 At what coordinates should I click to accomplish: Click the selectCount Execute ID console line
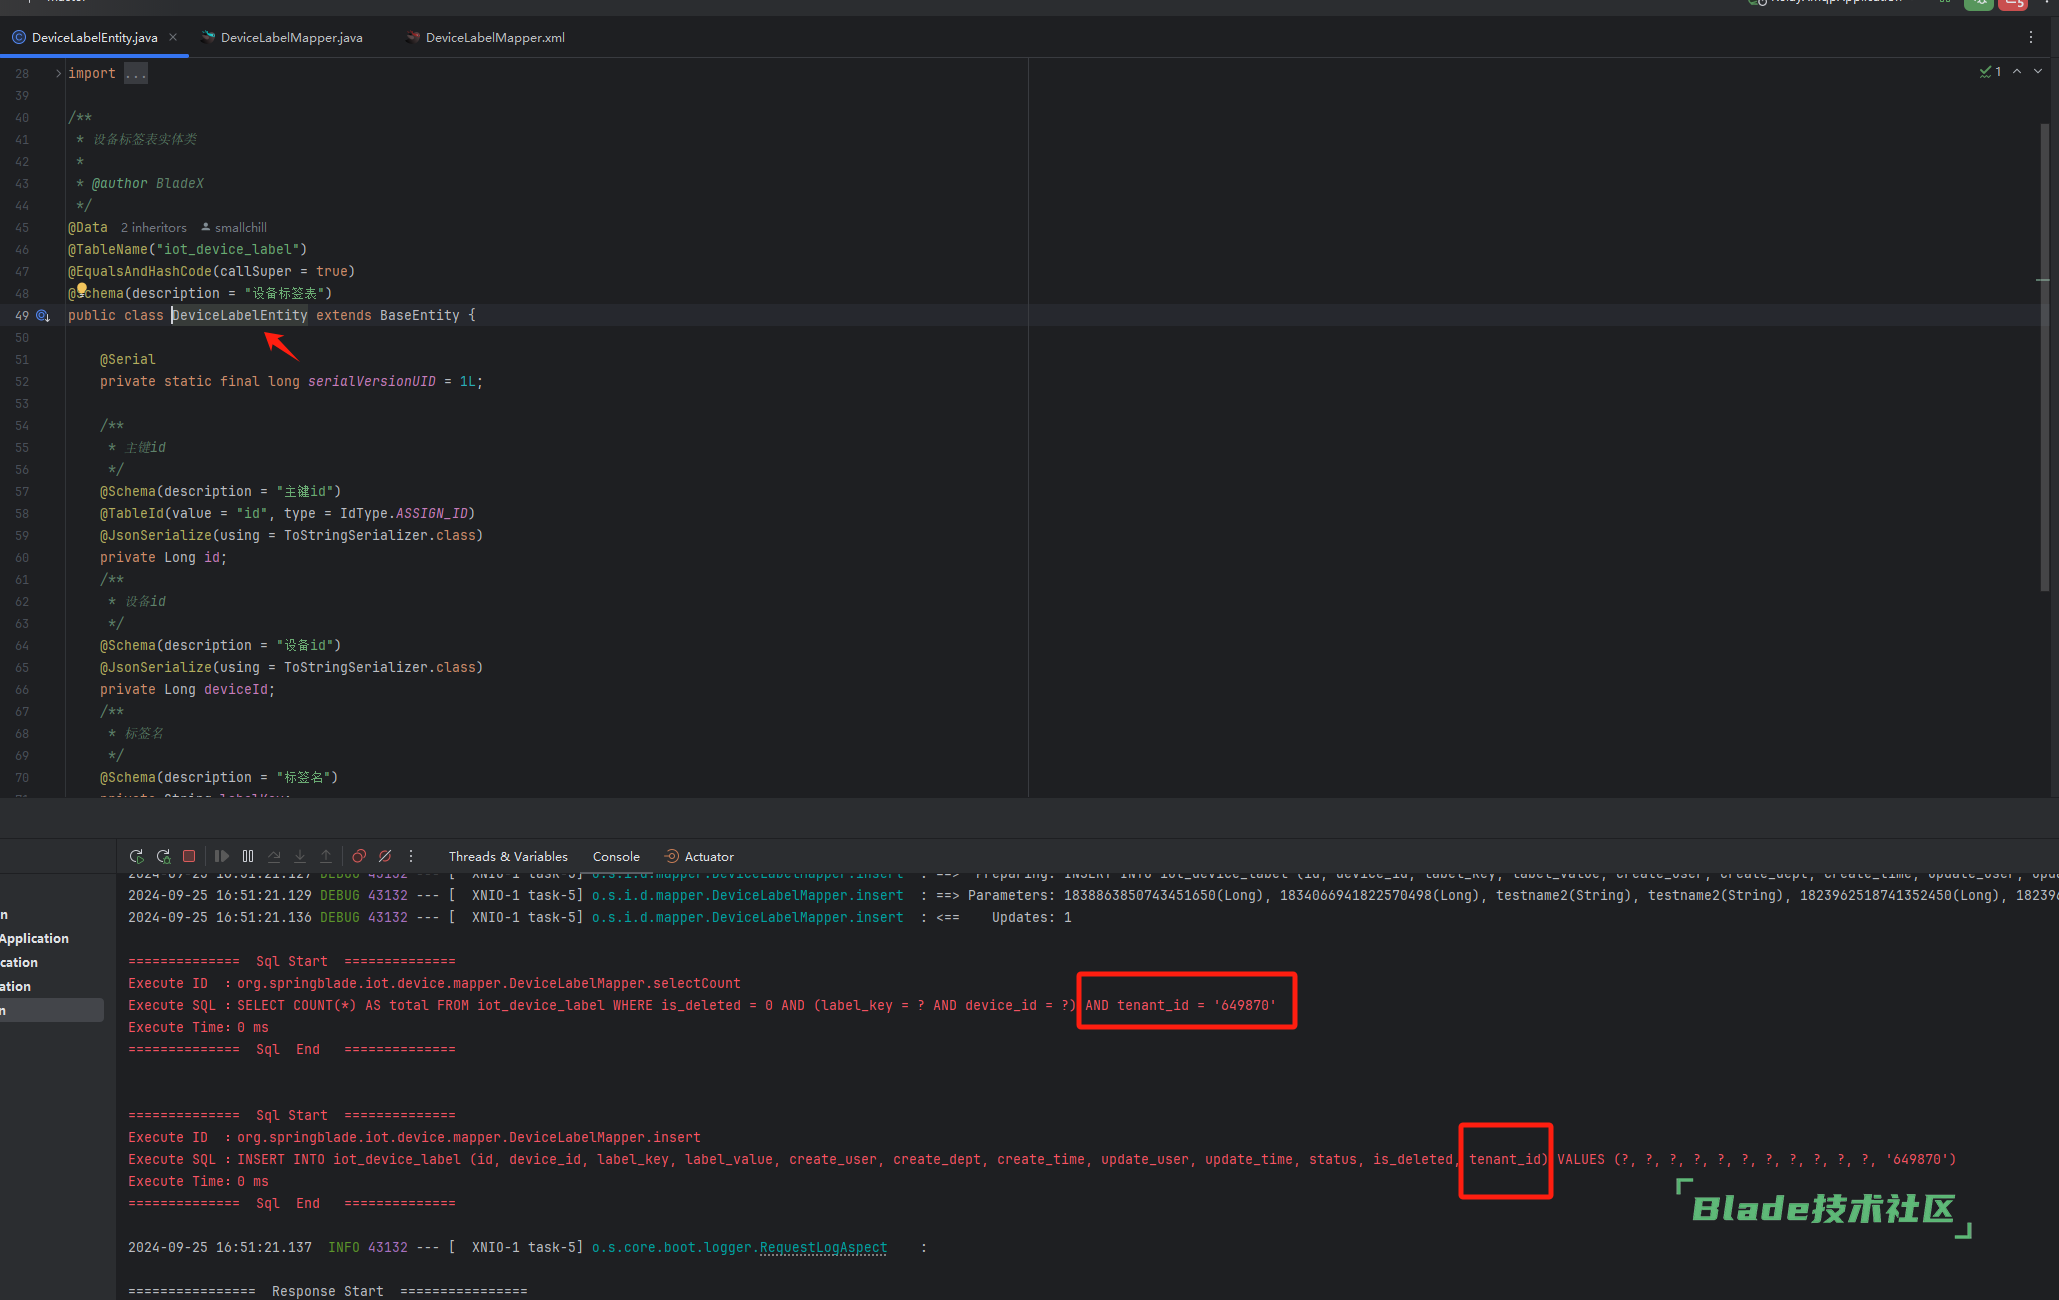coord(434,983)
